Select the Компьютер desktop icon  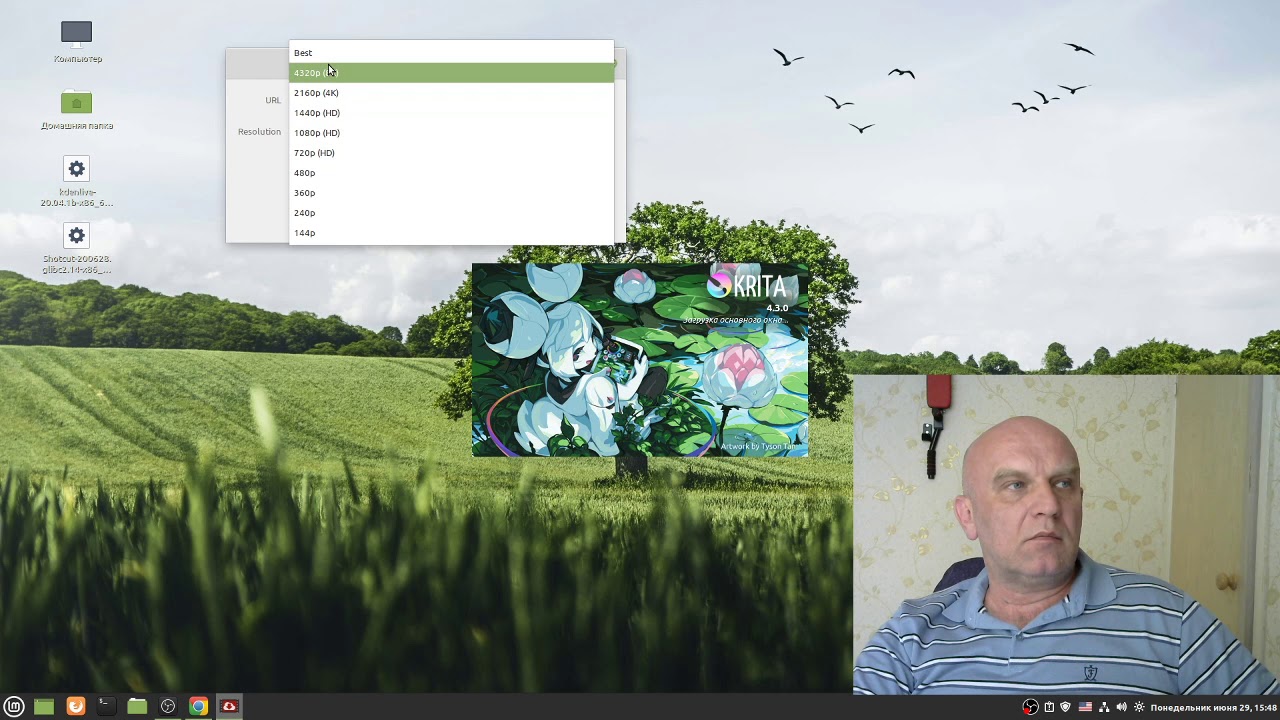(77, 42)
